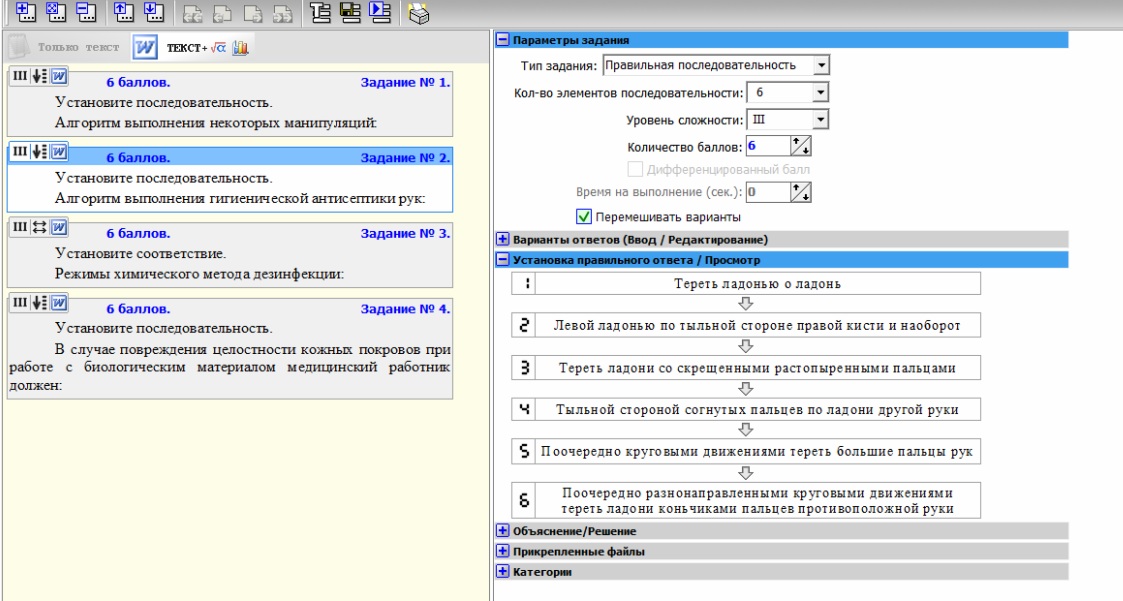The height and width of the screenshot is (601, 1123).
Task: Collapse the Параметры задания section
Action: 503,40
